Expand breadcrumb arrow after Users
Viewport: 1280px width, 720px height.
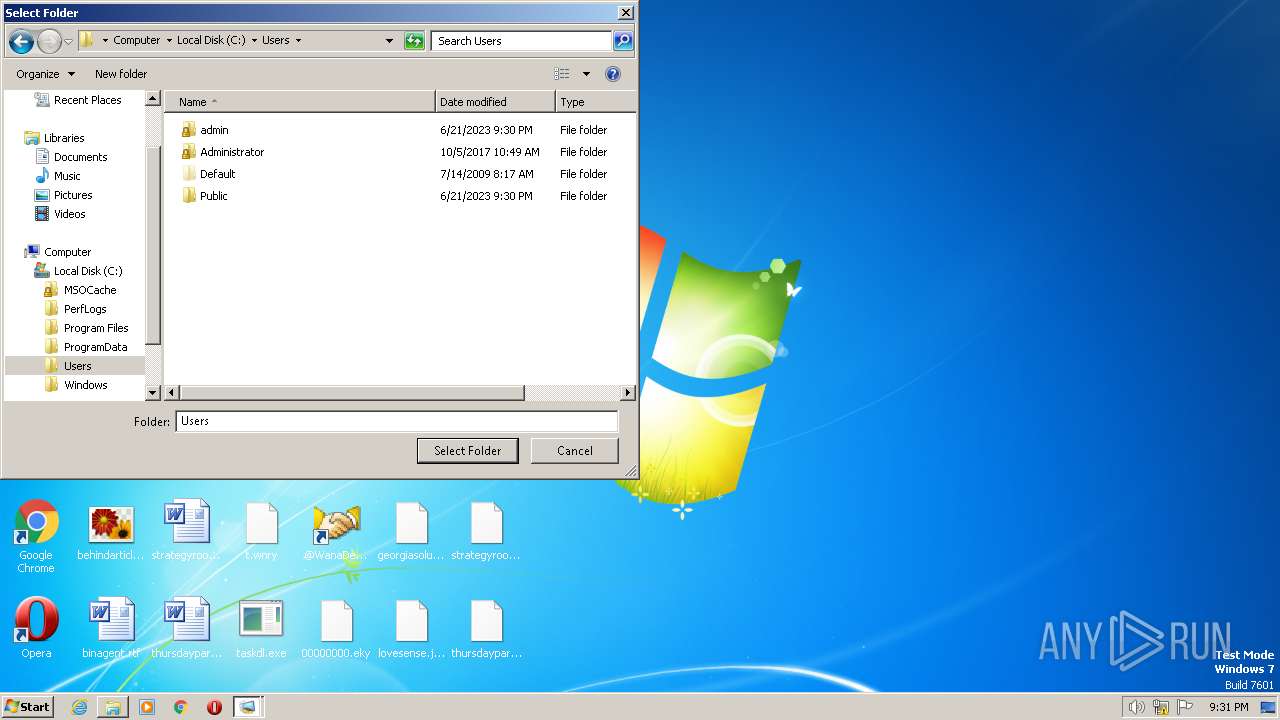coord(298,41)
